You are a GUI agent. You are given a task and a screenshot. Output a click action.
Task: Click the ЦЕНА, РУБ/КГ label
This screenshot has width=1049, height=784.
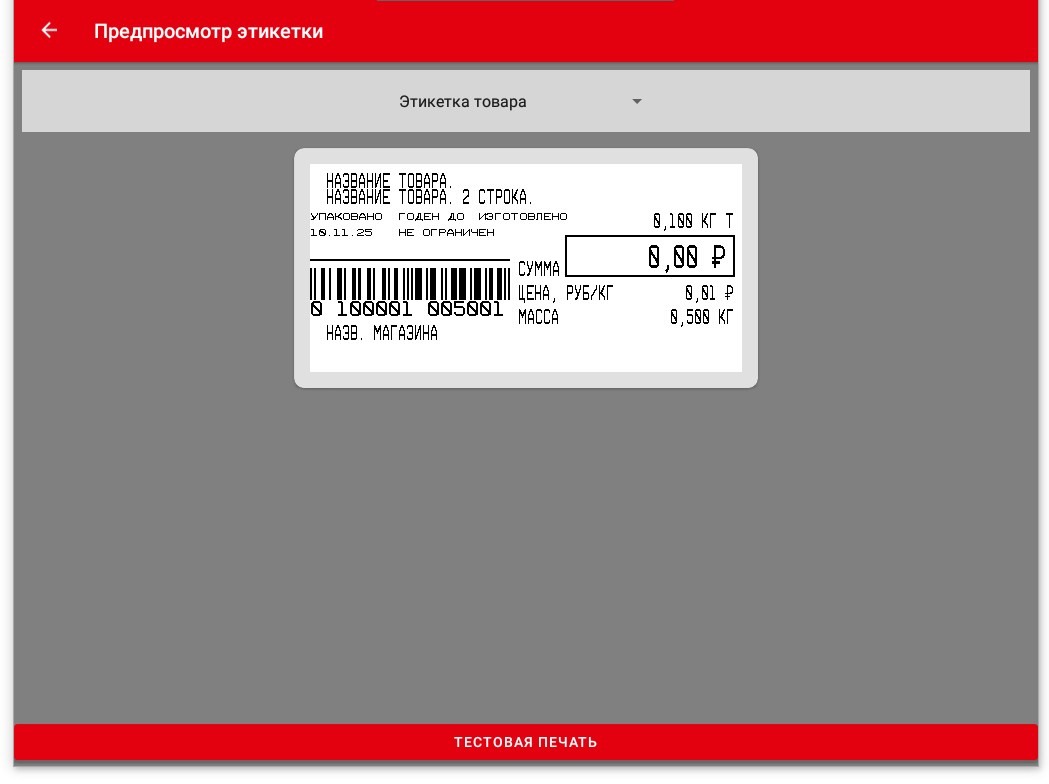point(565,293)
